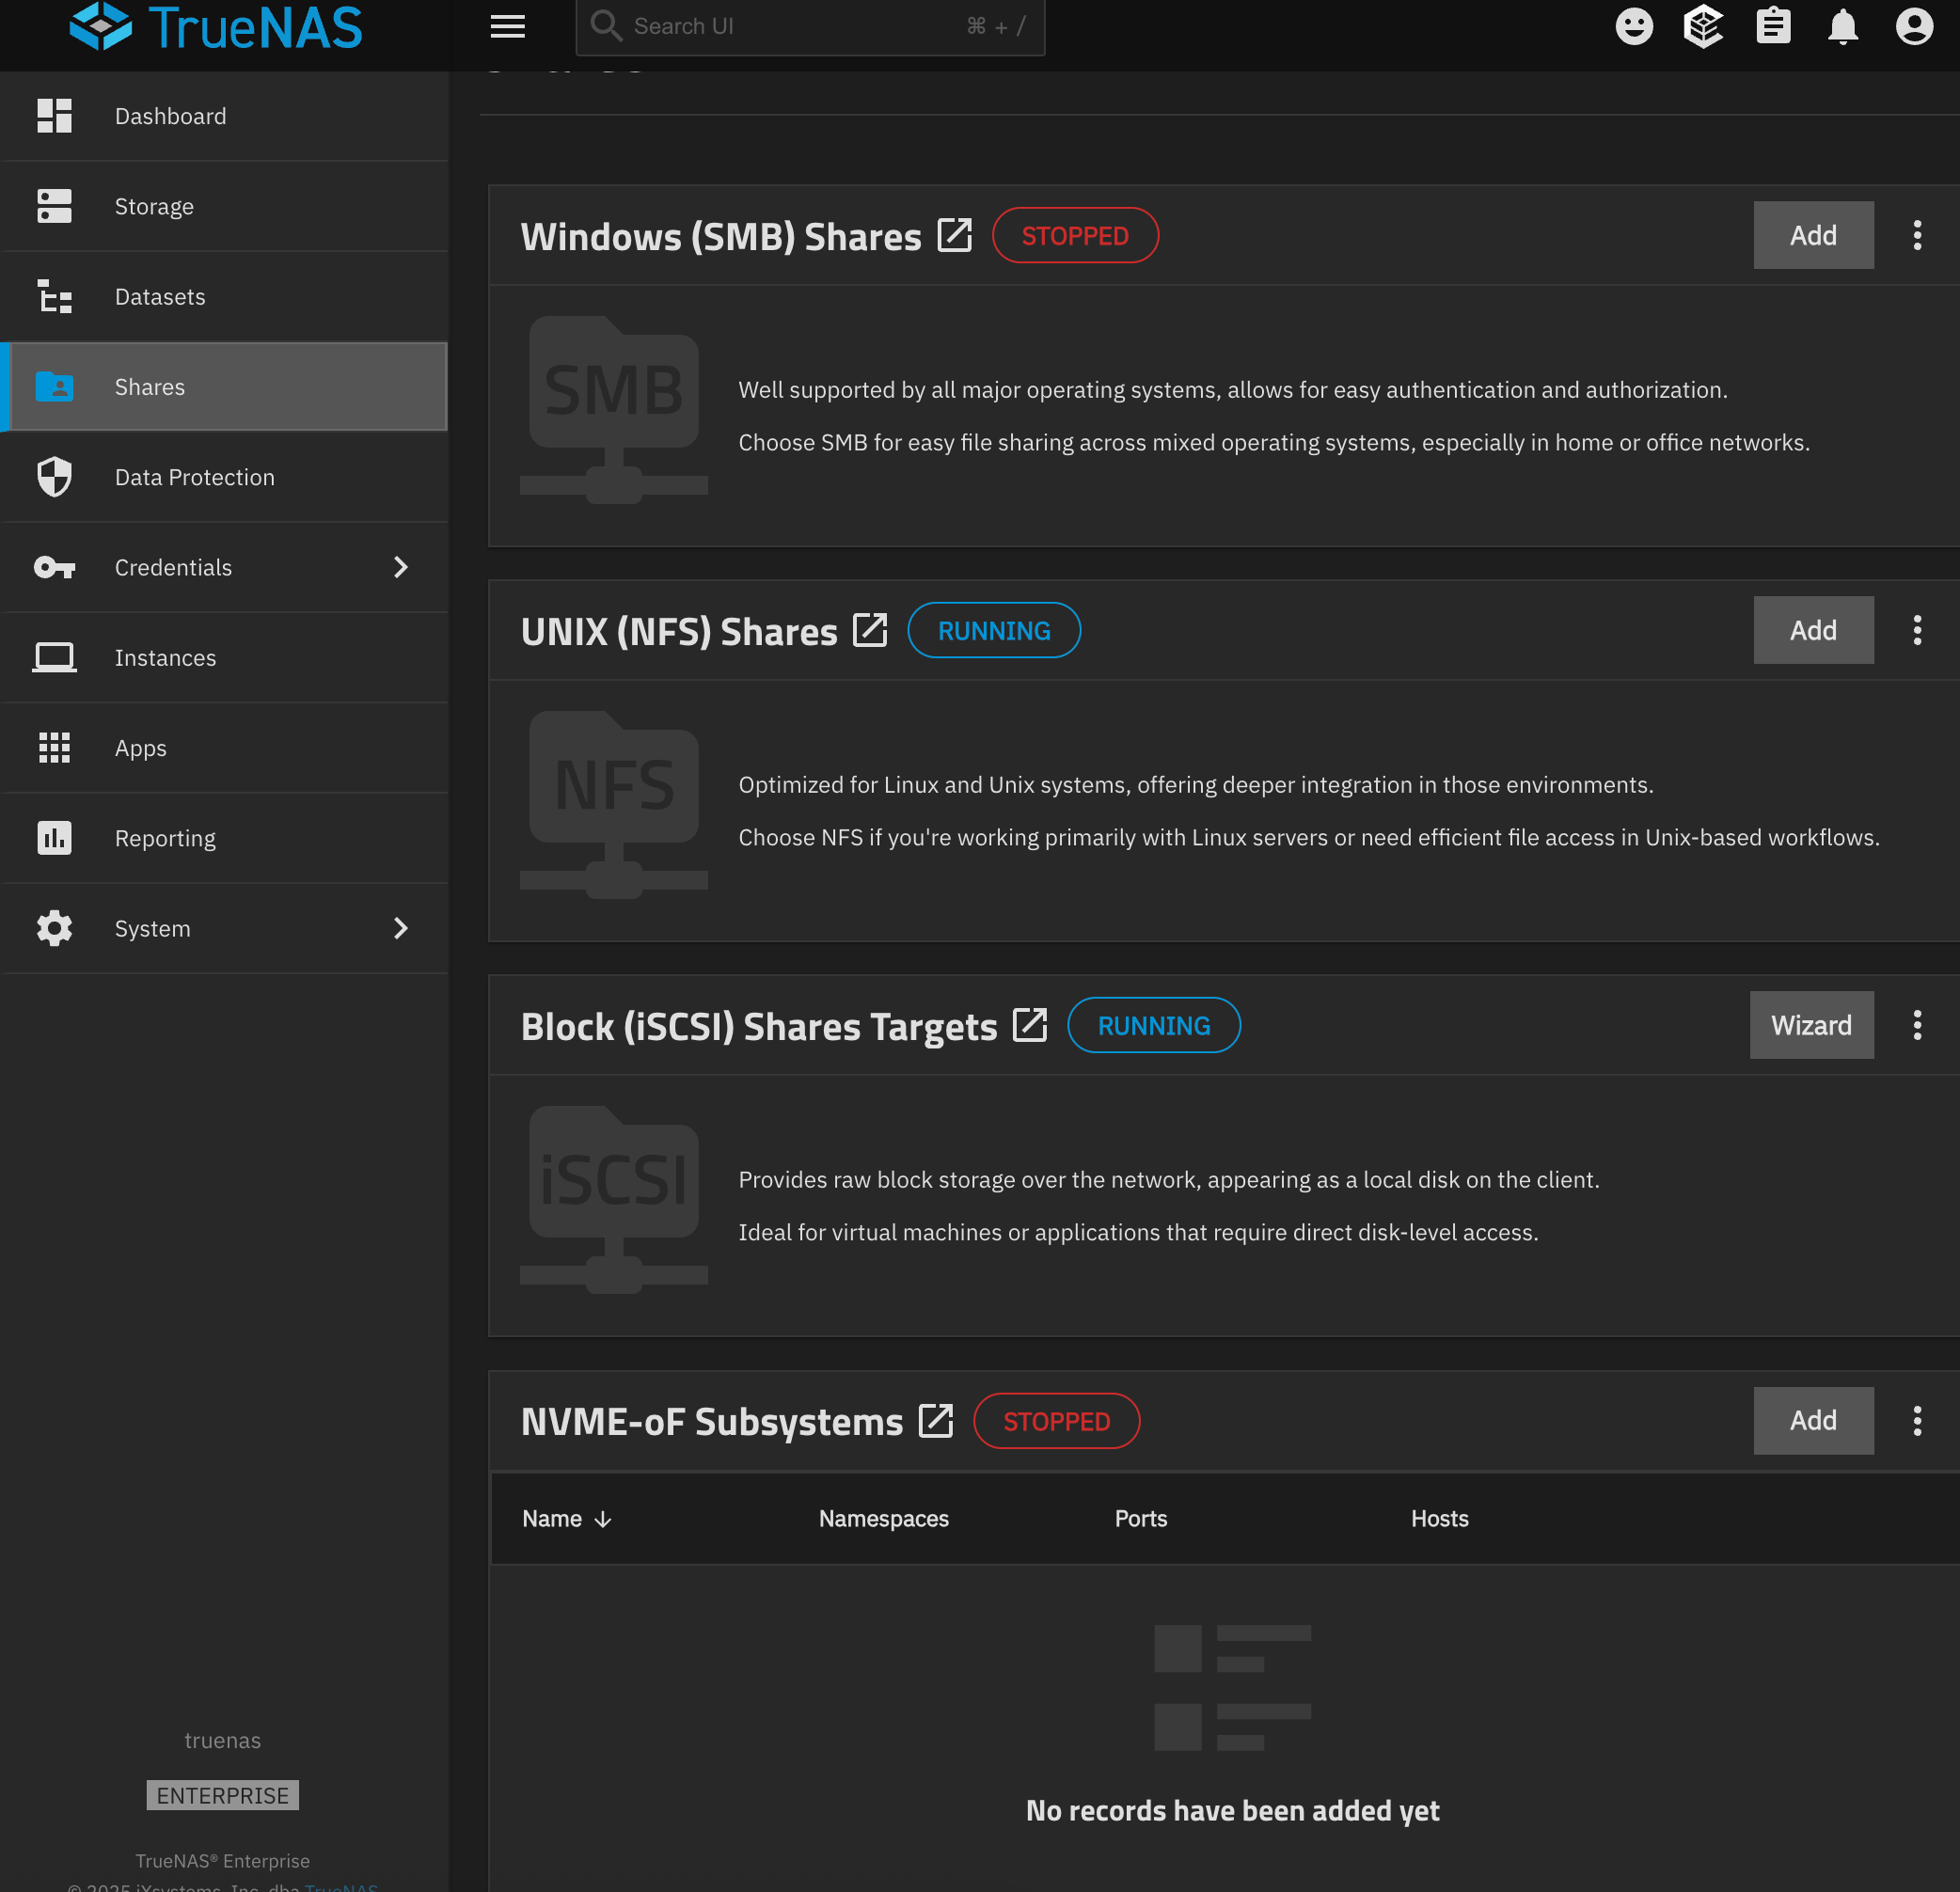
Task: Click the TrueNAS logo
Action: (x=216, y=27)
